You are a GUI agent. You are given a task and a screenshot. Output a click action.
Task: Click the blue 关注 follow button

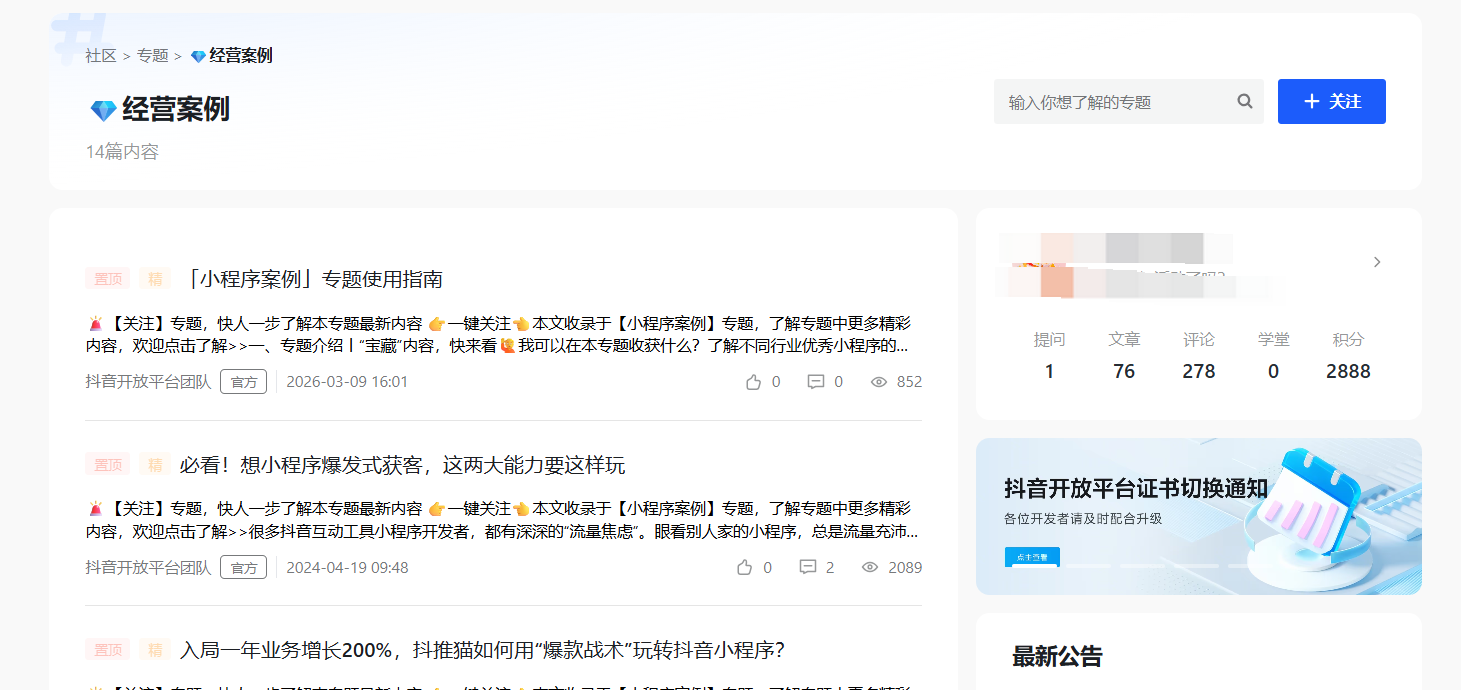click(1331, 101)
